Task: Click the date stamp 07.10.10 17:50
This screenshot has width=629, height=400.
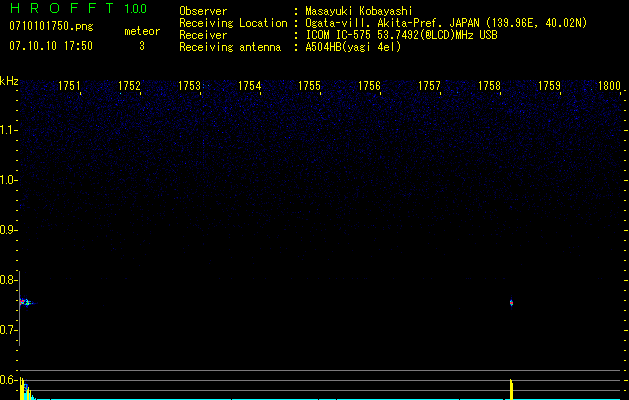Action: (x=51, y=46)
